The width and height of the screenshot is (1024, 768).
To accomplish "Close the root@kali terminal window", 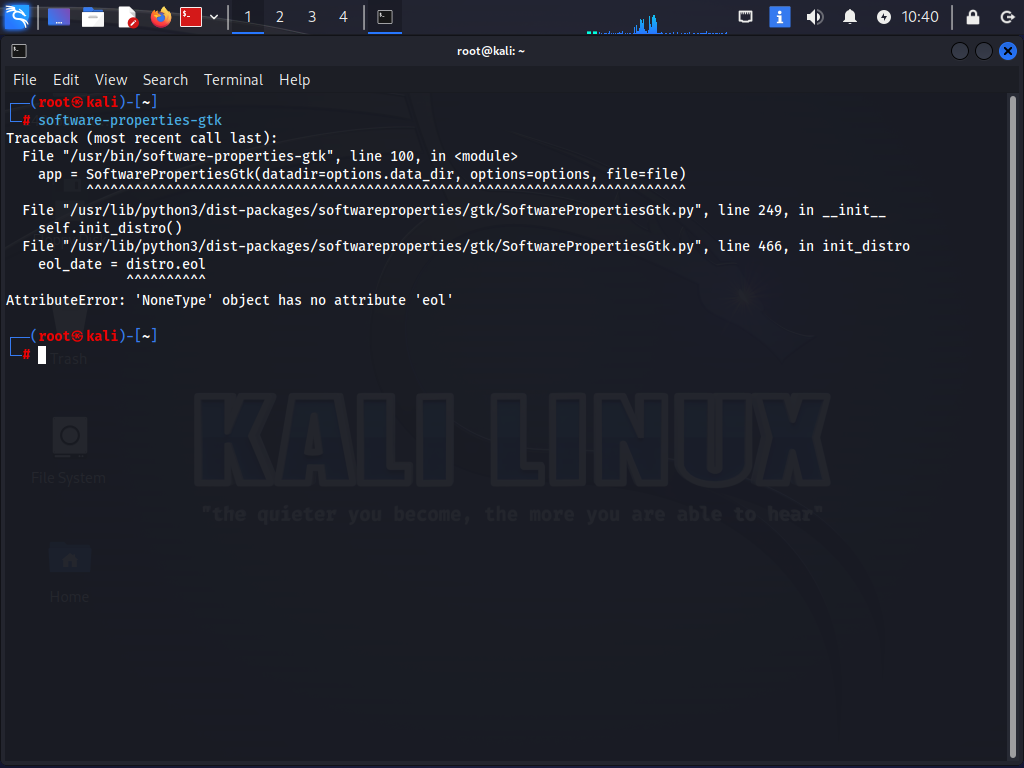I will (x=1008, y=51).
